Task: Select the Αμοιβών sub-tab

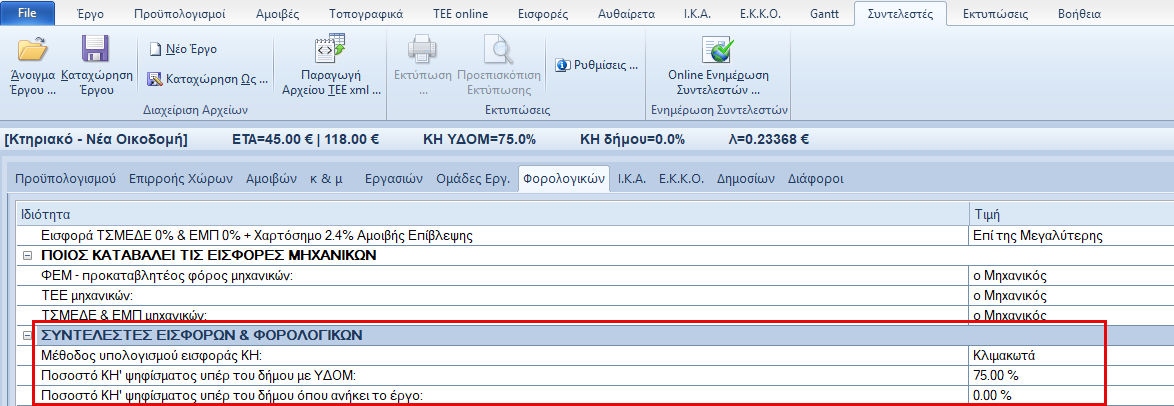Action: pos(272,179)
